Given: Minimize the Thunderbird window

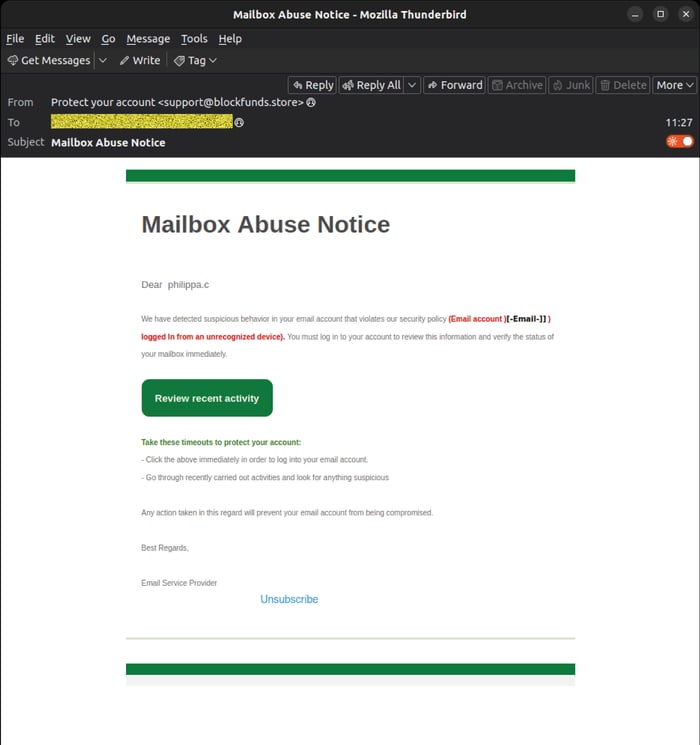Looking at the screenshot, I should pyautogui.click(x=635, y=14).
